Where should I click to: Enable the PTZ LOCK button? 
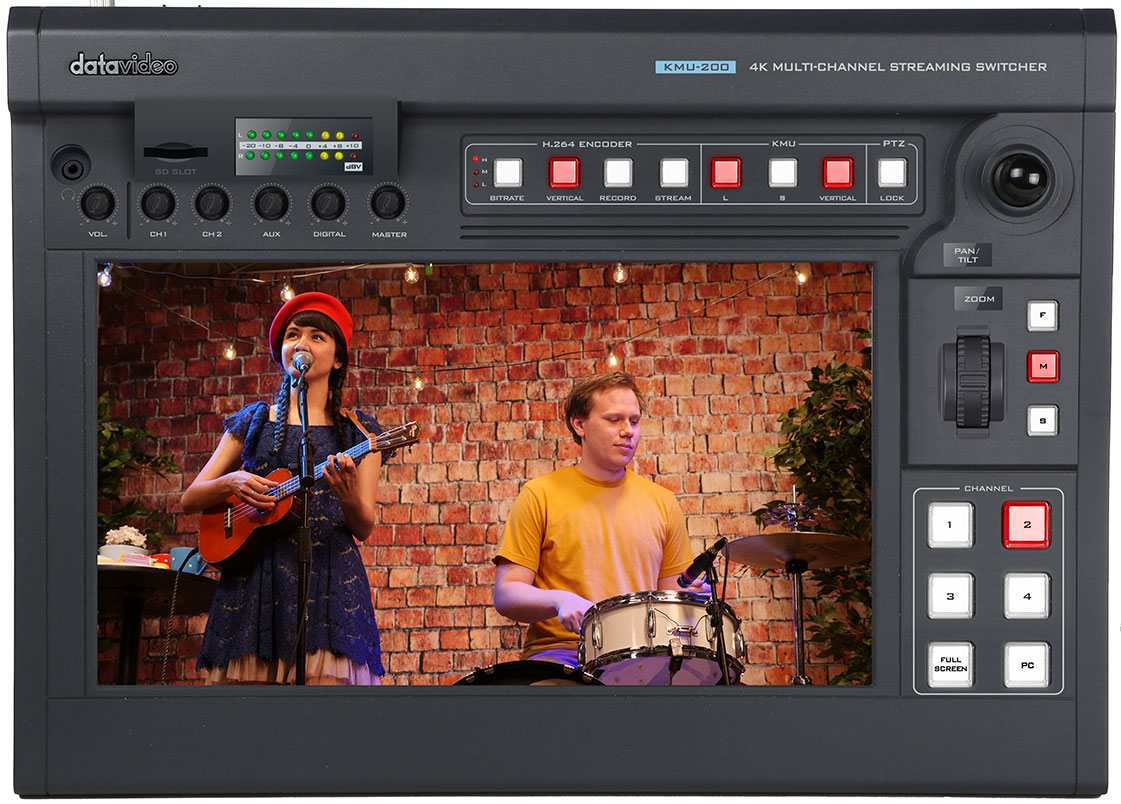click(892, 173)
